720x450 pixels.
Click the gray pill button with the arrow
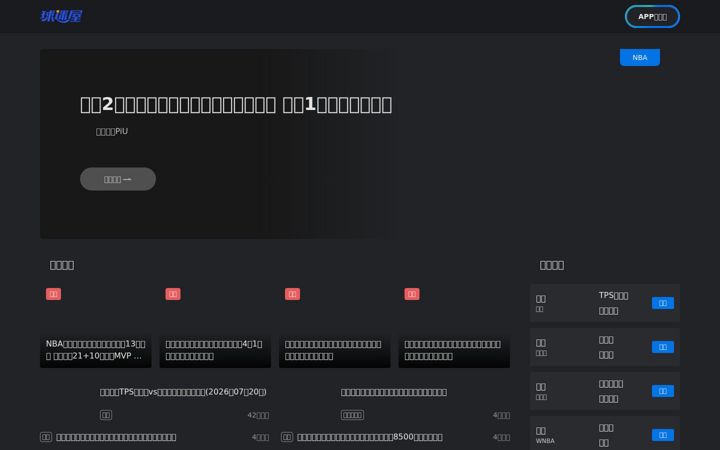[x=118, y=179]
